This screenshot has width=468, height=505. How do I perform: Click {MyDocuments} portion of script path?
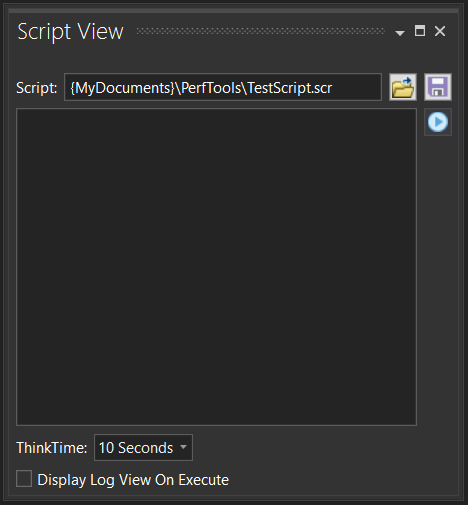coord(123,88)
